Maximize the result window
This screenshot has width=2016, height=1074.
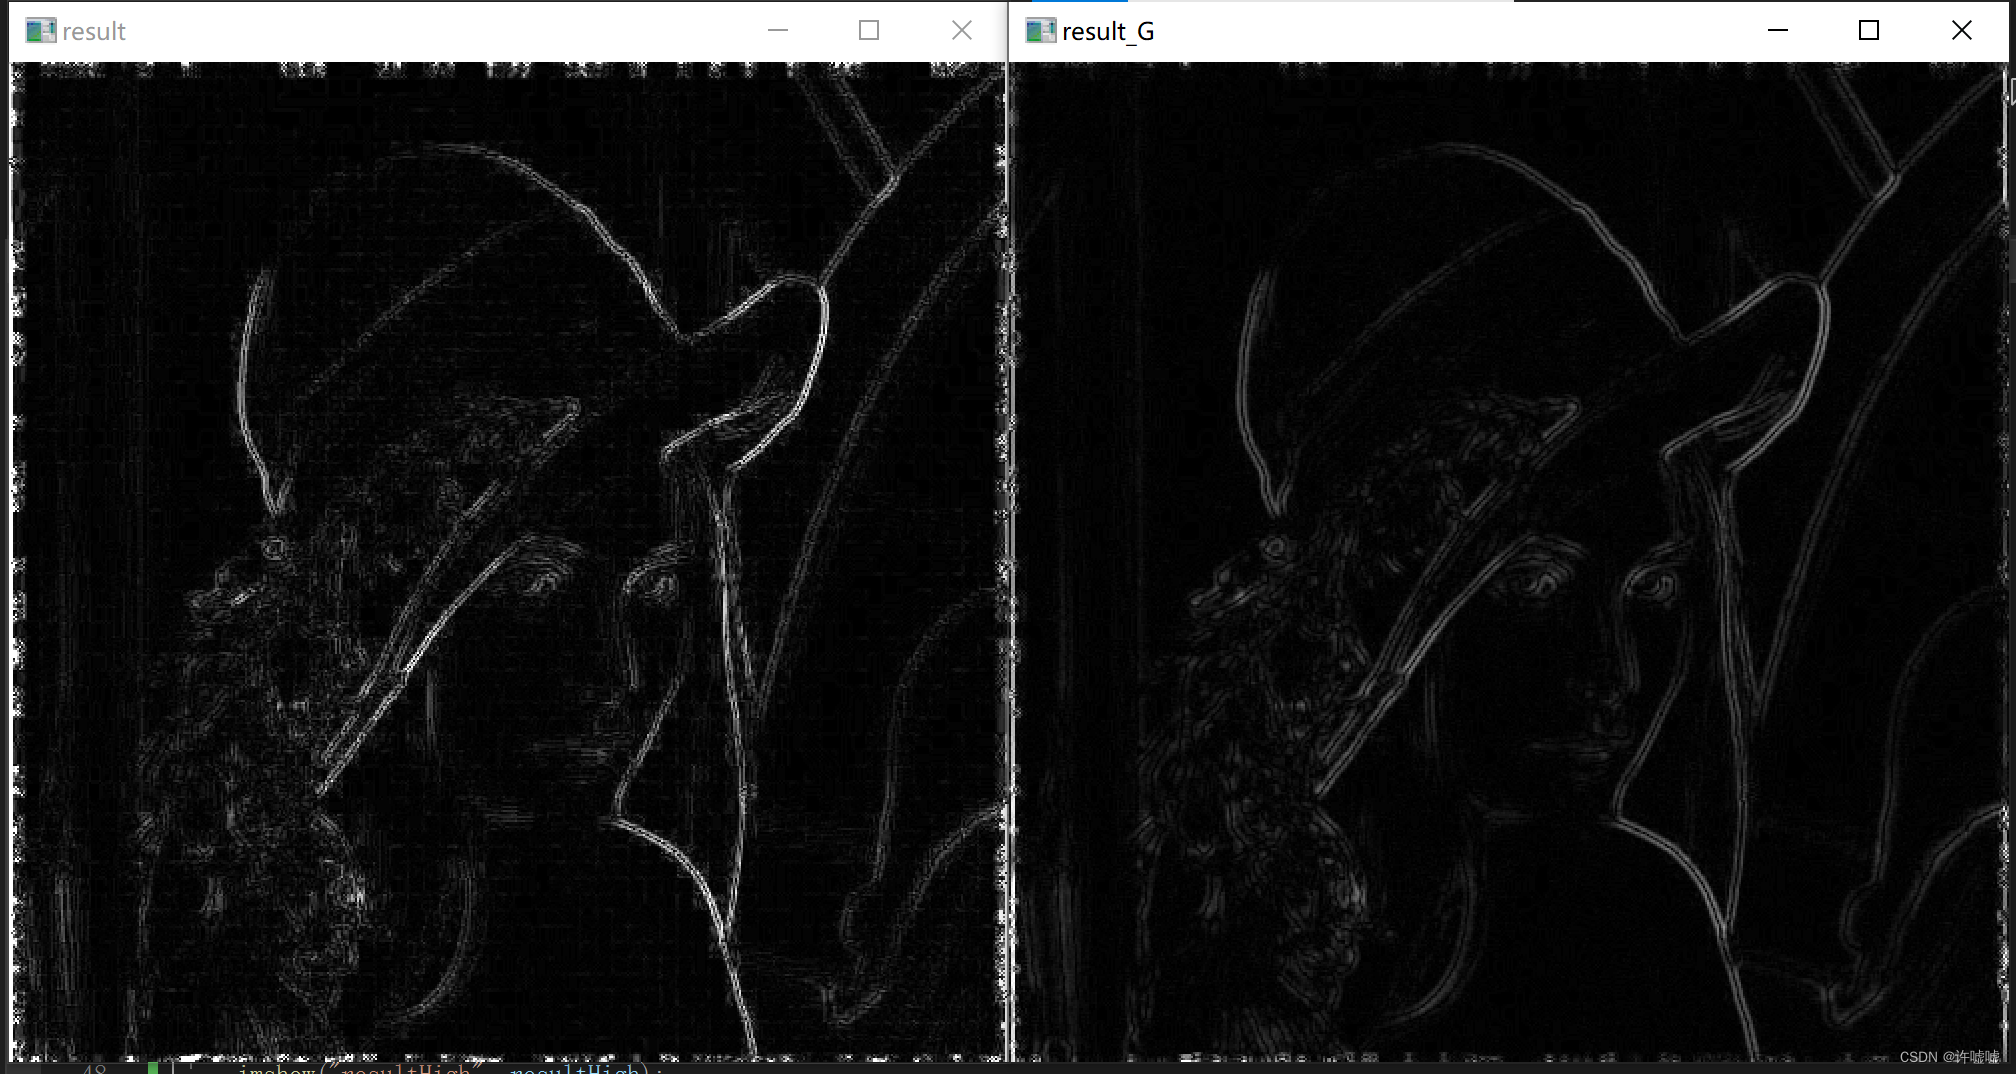click(x=869, y=31)
